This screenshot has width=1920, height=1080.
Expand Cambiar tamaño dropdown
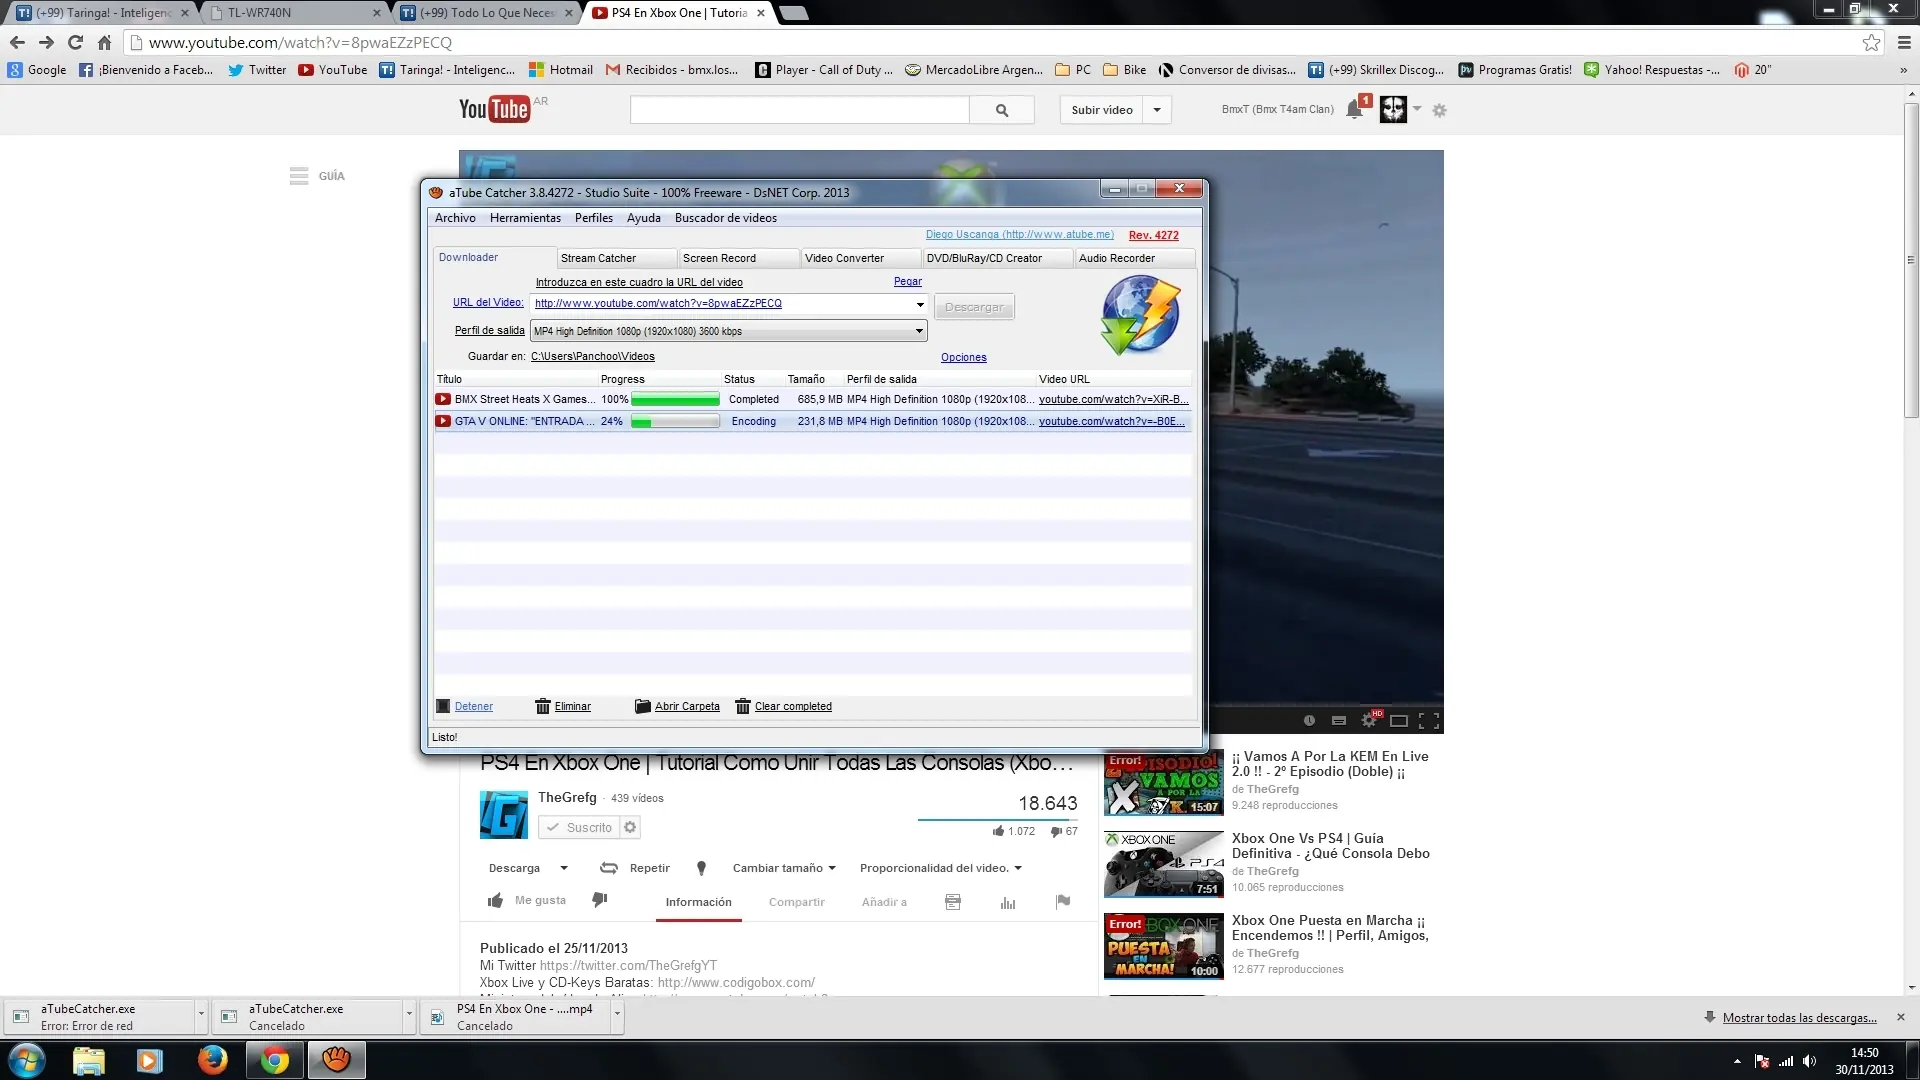click(784, 868)
